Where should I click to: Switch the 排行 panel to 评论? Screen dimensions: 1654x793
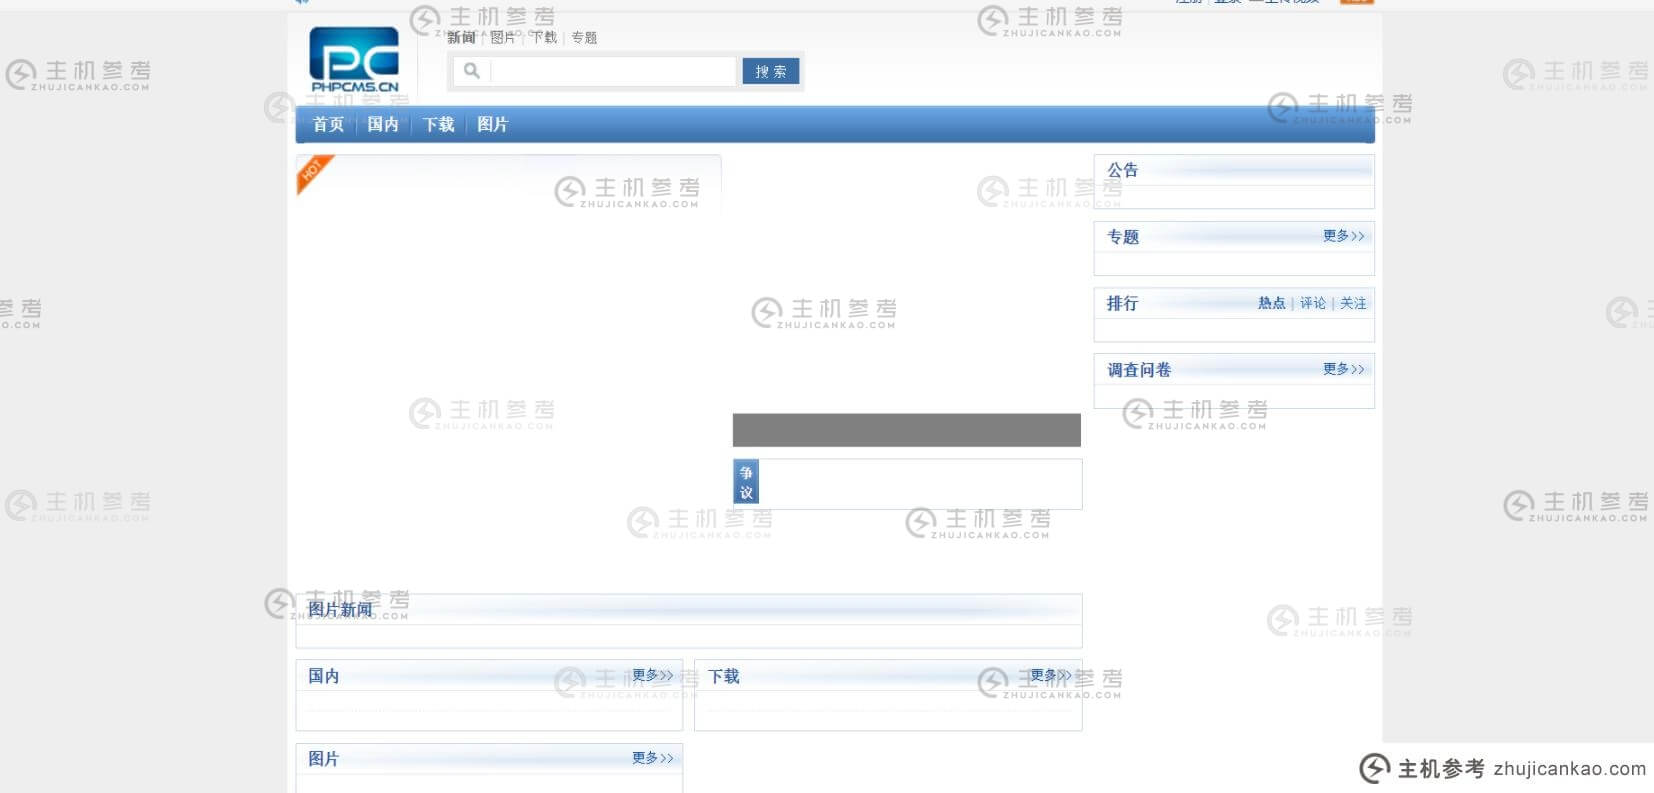(1313, 303)
